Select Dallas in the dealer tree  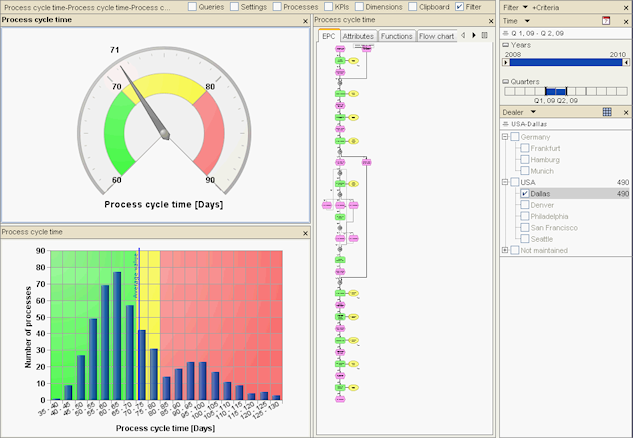(x=540, y=194)
